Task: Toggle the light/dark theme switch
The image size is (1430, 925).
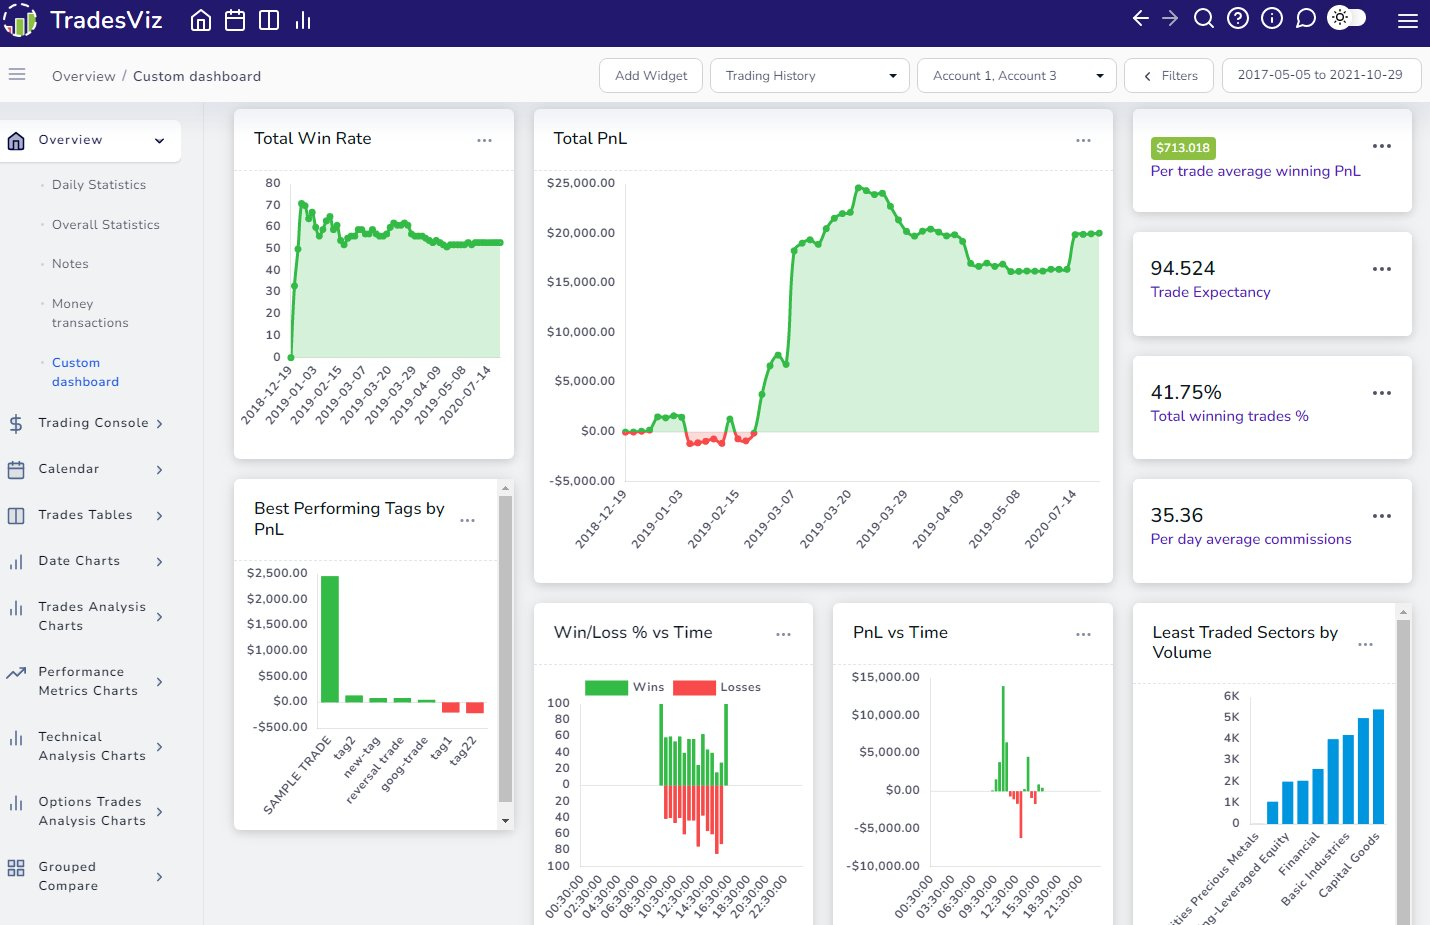Action: click(1346, 18)
